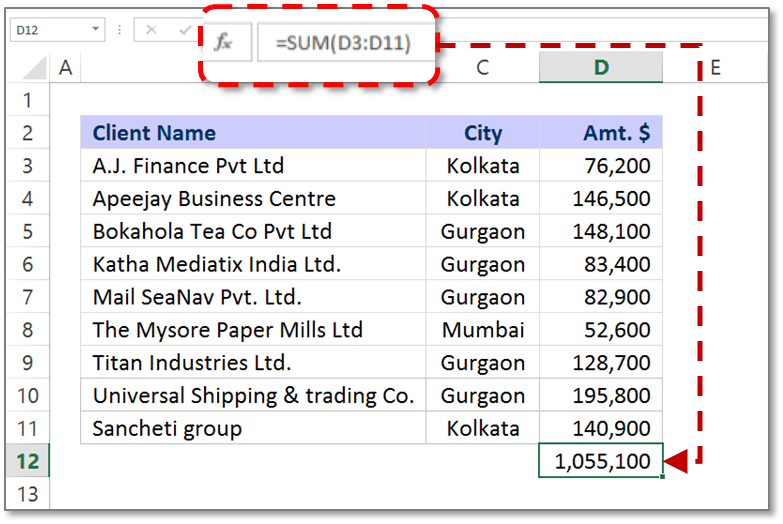Click cell Katha Mediatix India Ltd.
The image size is (783, 524).
click(x=253, y=264)
